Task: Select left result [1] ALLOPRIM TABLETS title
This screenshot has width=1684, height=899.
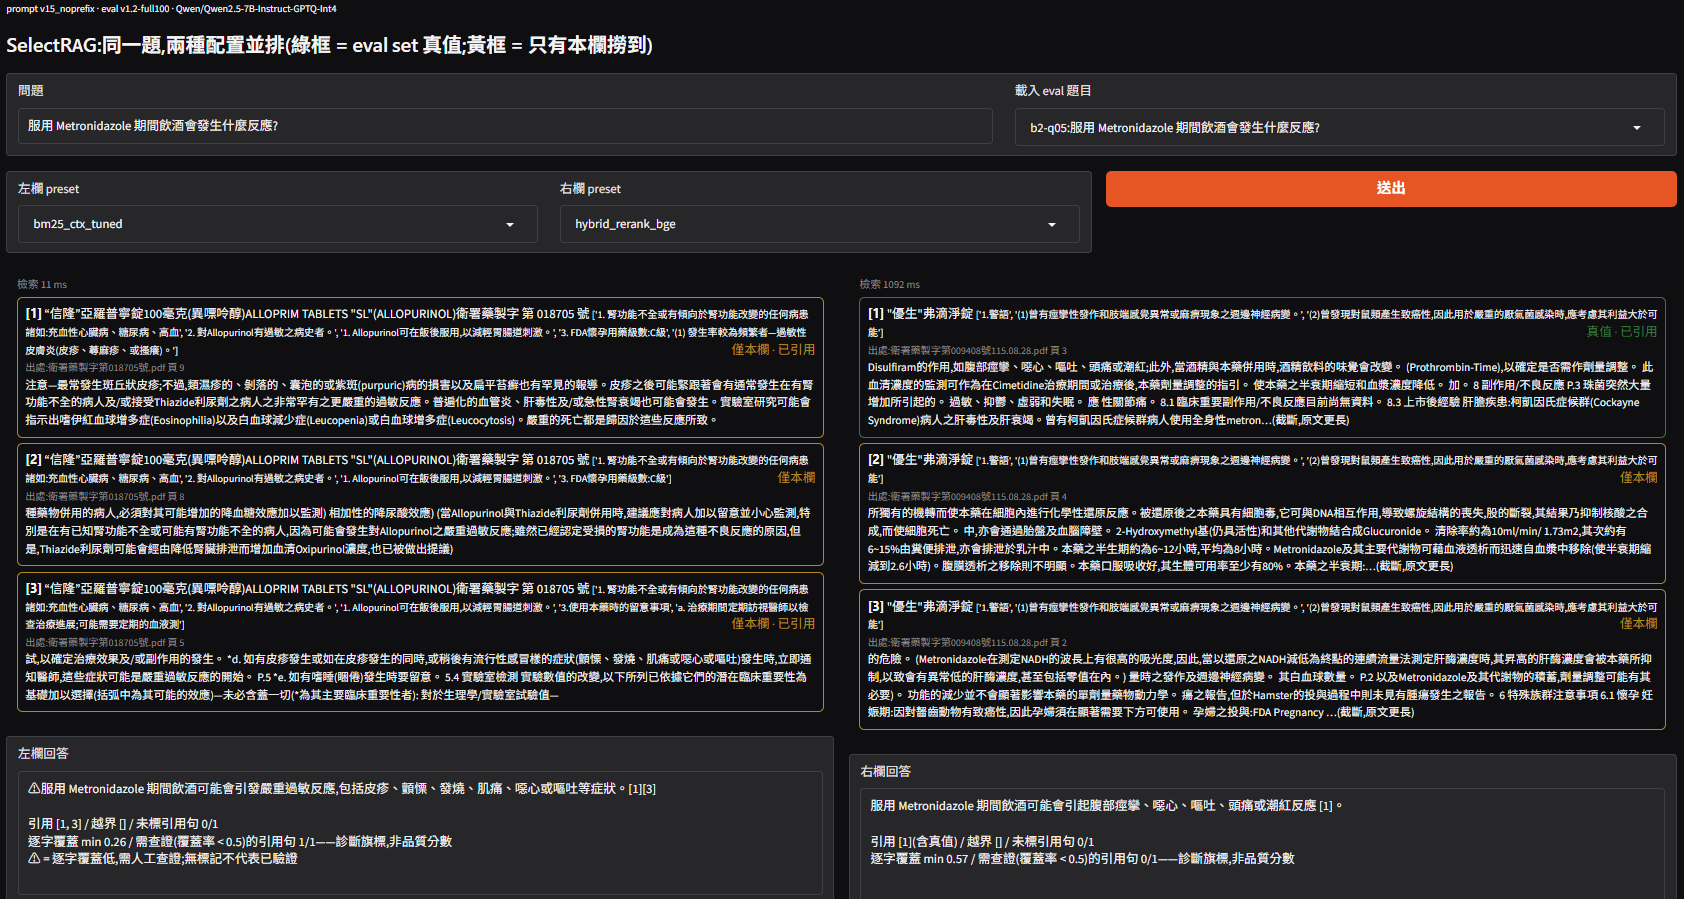Action: [308, 314]
